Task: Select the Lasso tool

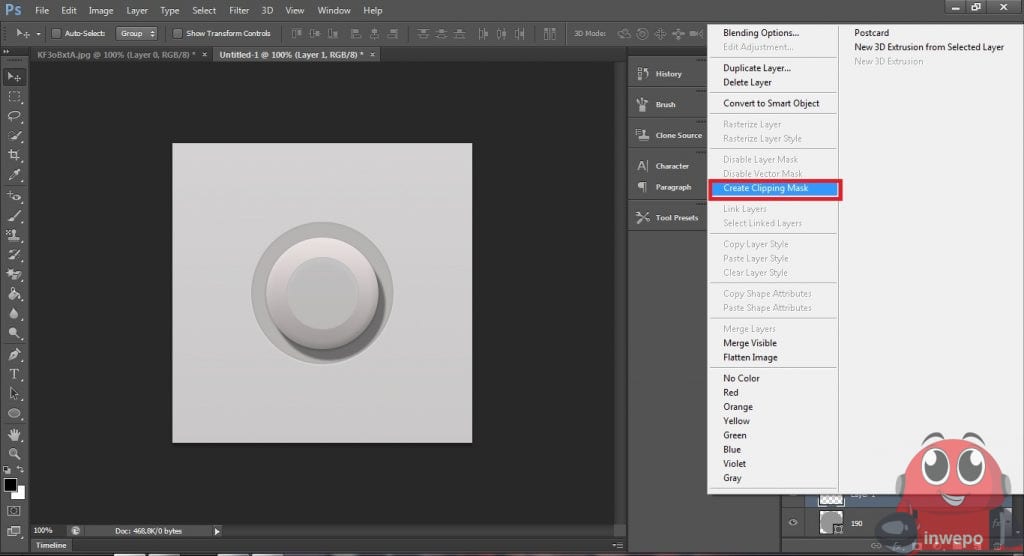Action: tap(15, 116)
